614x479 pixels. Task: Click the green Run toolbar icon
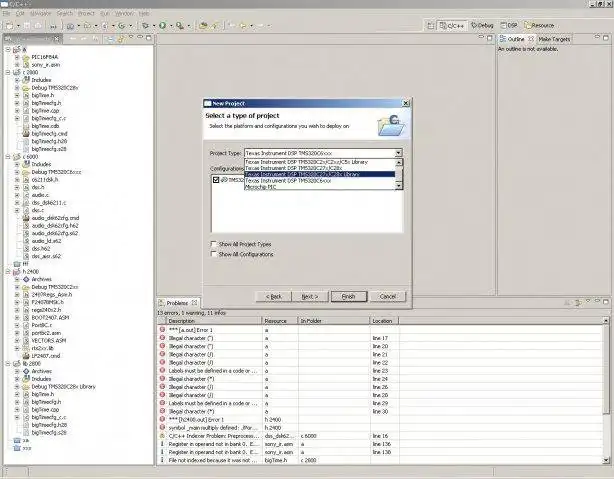tap(162, 26)
